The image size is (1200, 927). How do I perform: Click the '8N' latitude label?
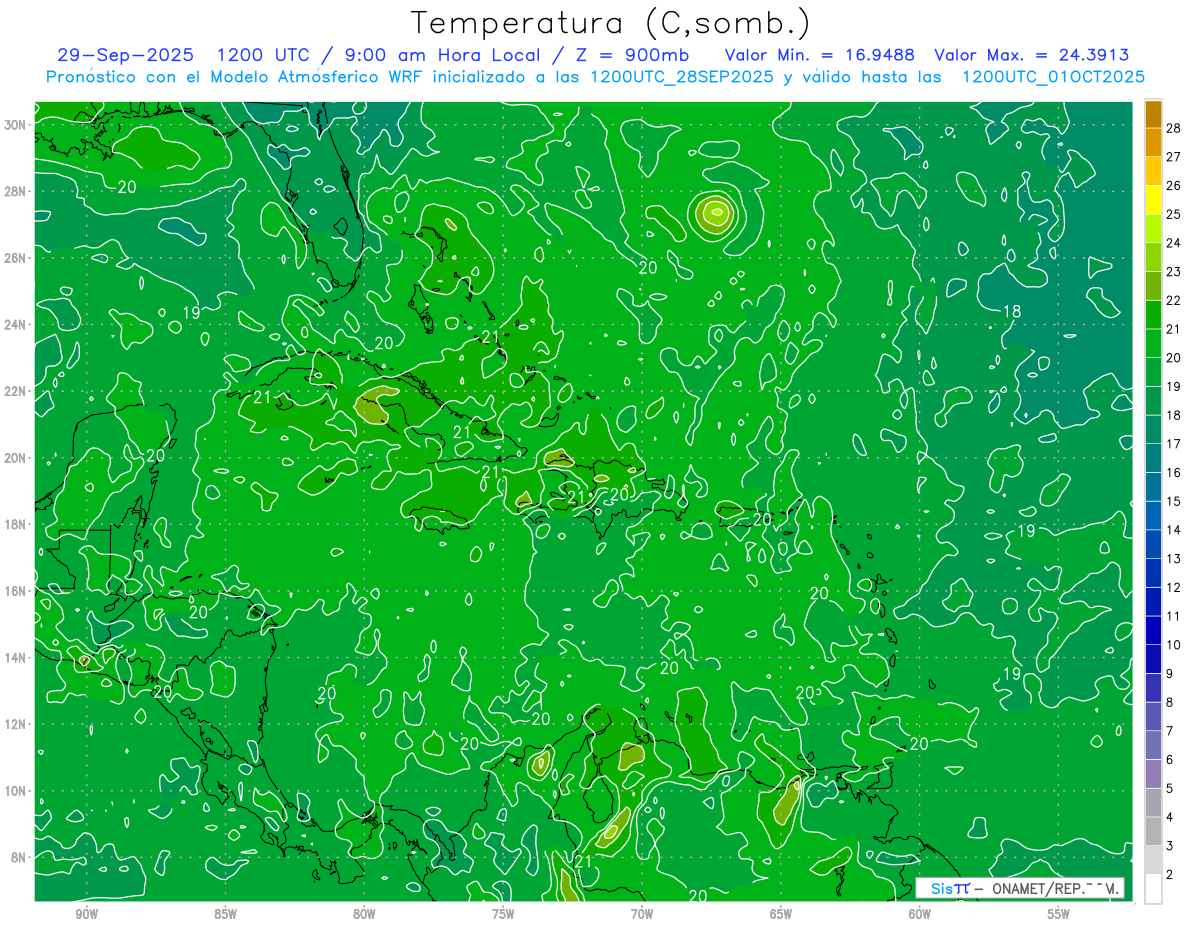19,857
